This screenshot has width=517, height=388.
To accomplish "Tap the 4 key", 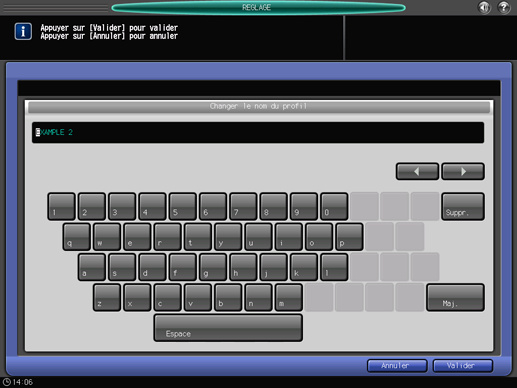I will (x=152, y=206).
